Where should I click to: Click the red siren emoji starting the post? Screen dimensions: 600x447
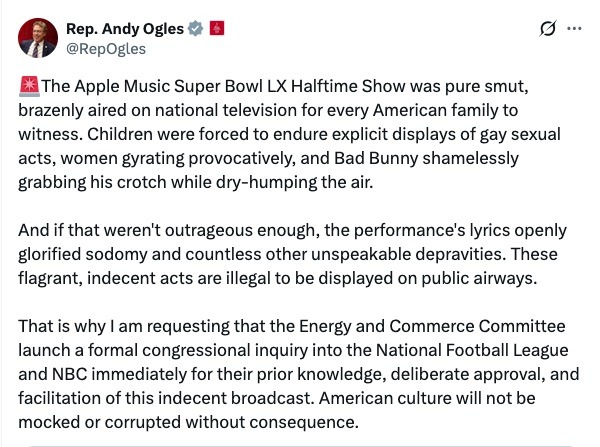tap(27, 87)
